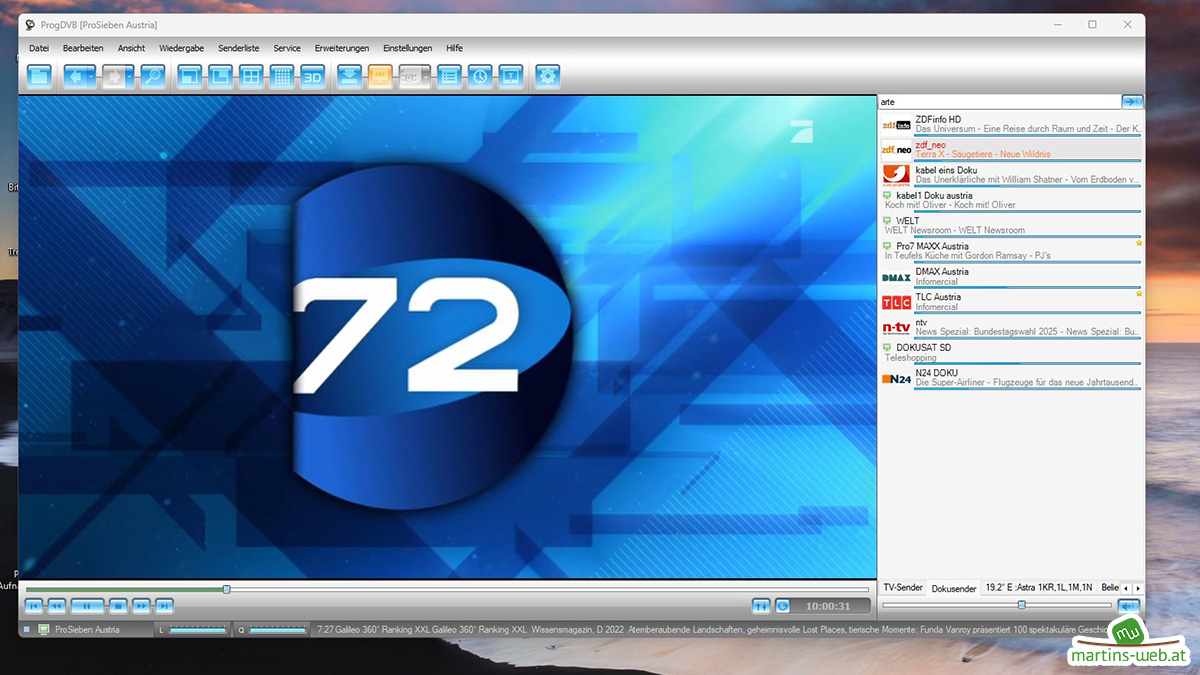1200x675 pixels.
Task: Expand the forward arrow history dropdown
Action: tap(131, 76)
